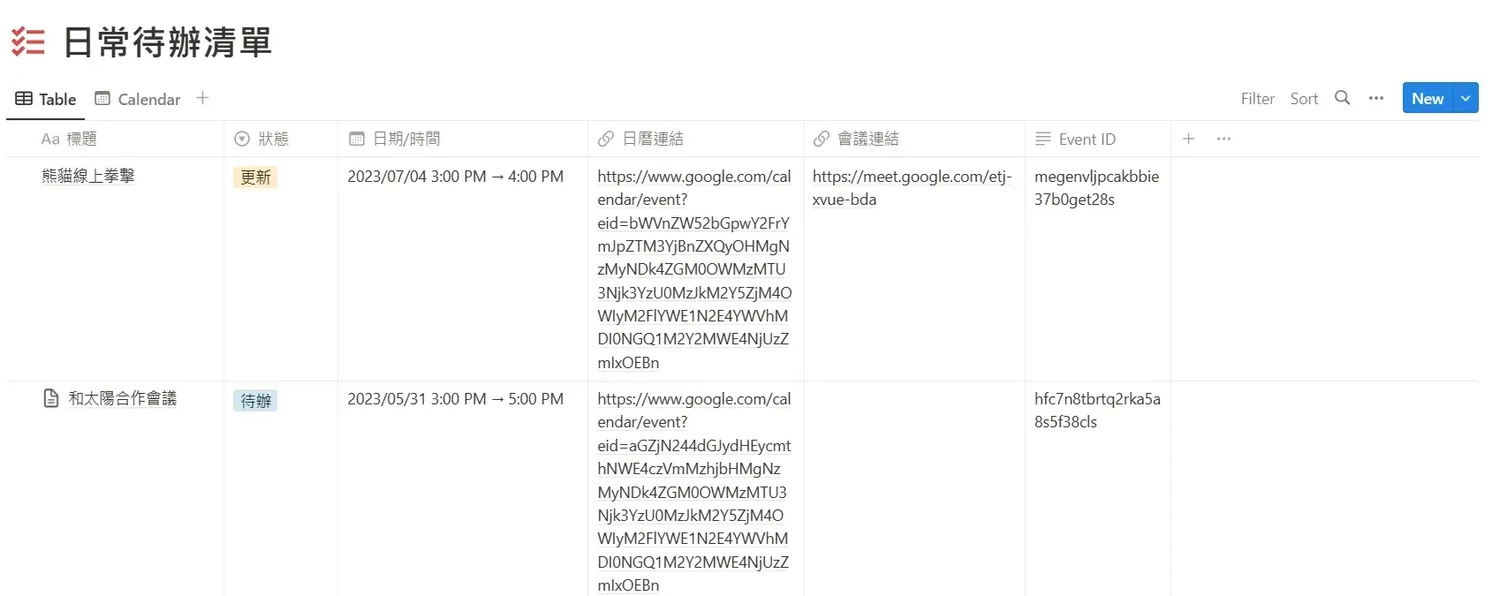This screenshot has width=1500, height=596.
Task: Open the Filter option
Action: (1258, 98)
